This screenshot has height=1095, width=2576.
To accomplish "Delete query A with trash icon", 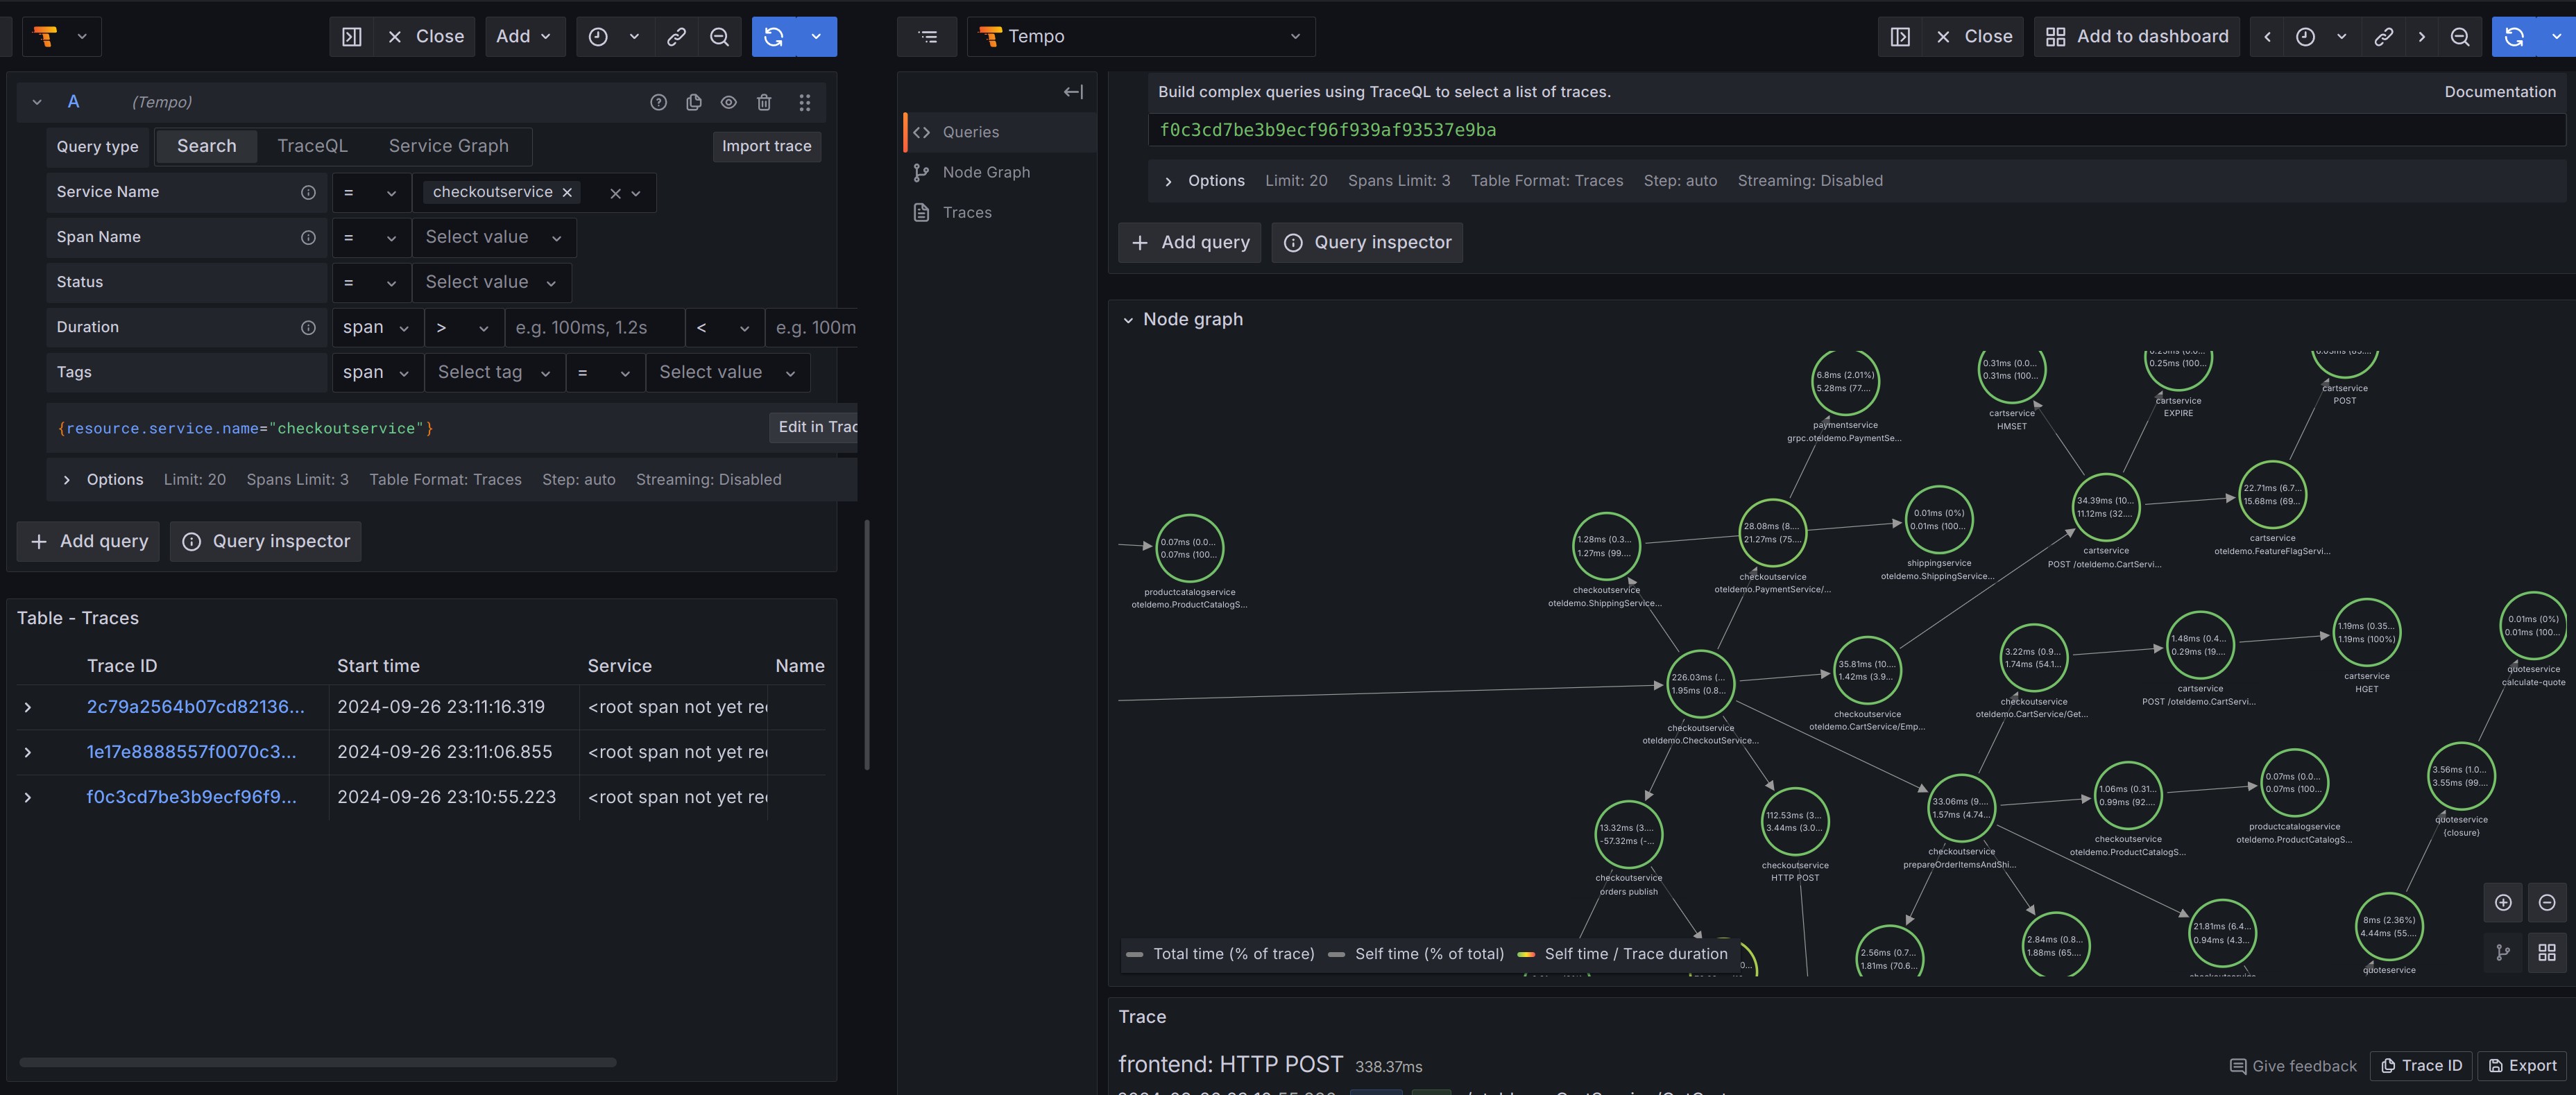I will coord(764,102).
